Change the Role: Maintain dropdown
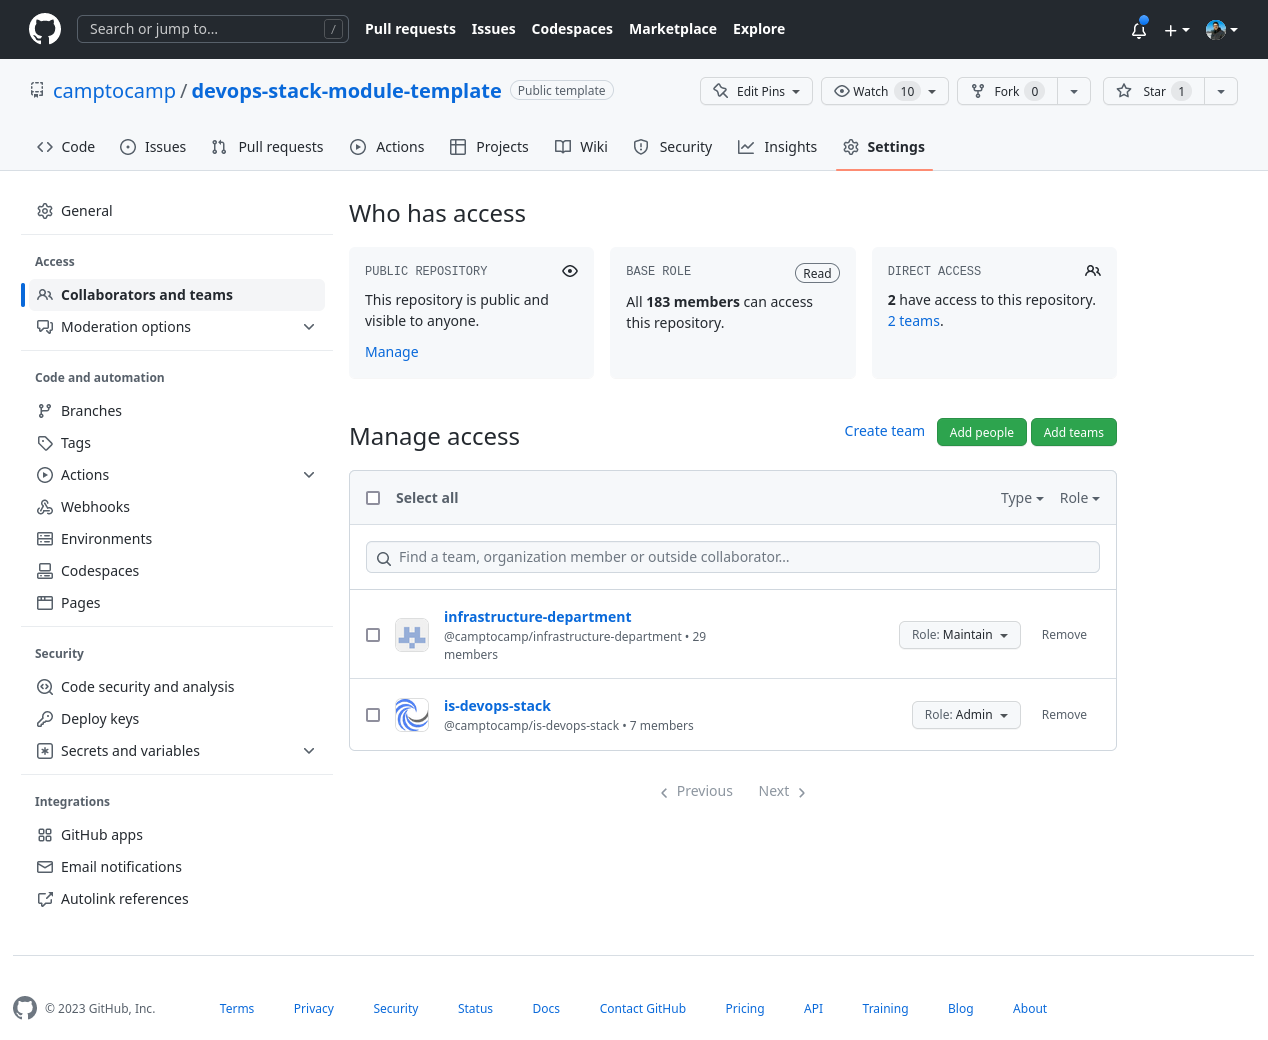This screenshot has width=1268, height=1040. click(x=960, y=635)
